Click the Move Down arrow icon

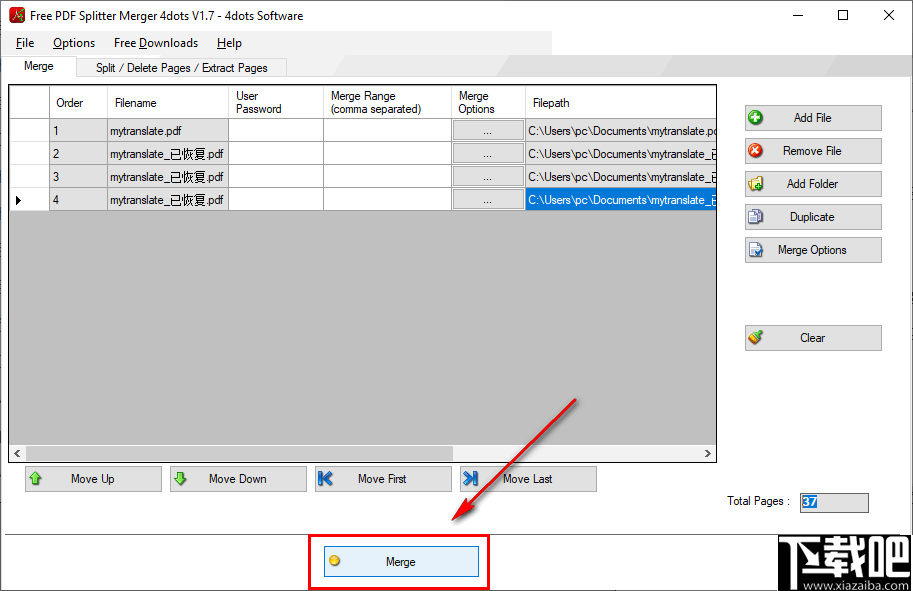pos(182,479)
